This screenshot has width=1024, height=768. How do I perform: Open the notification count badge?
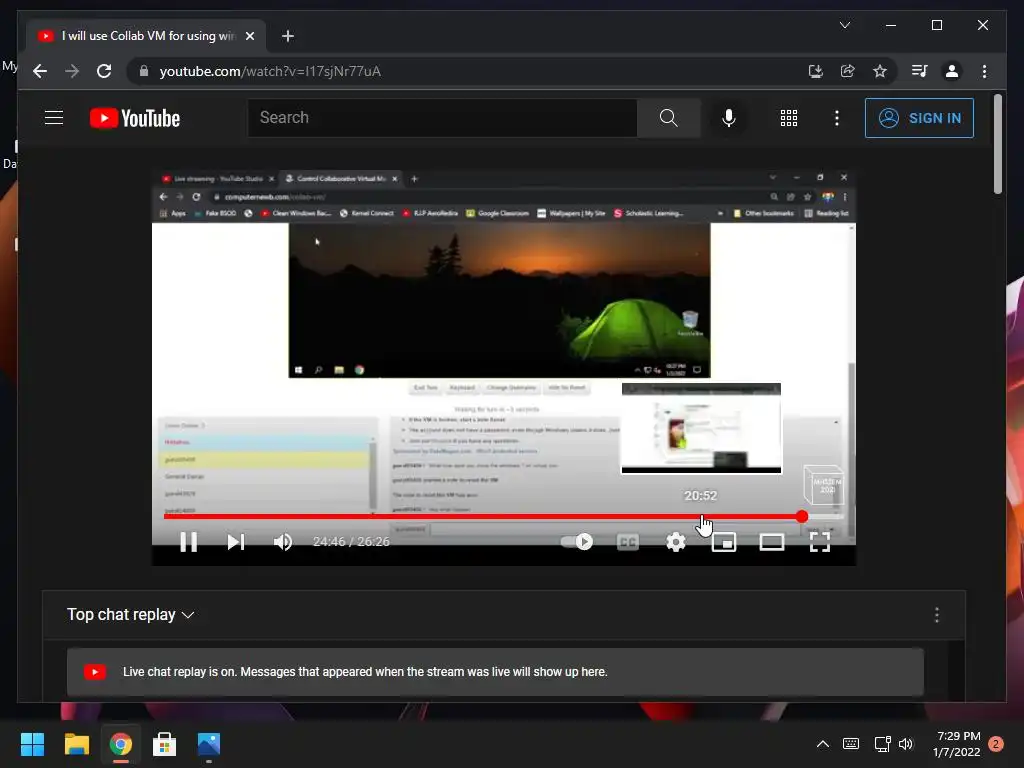[x=996, y=744]
